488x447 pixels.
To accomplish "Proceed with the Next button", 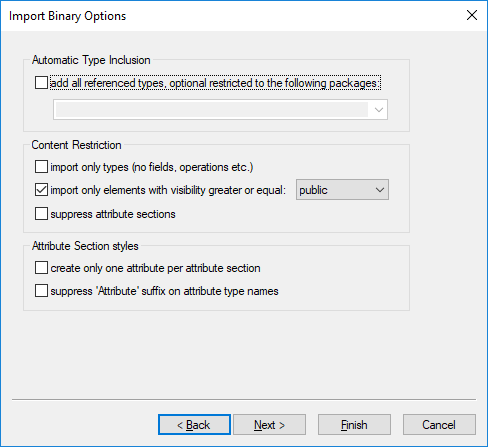I will (269, 425).
